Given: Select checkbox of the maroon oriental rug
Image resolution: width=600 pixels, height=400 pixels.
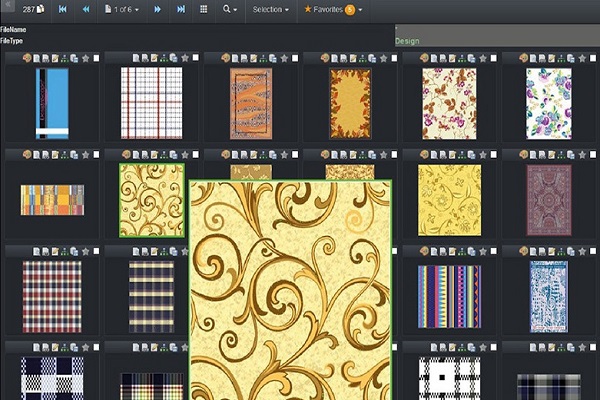Looking at the screenshot, I should pyautogui.click(x=593, y=155).
